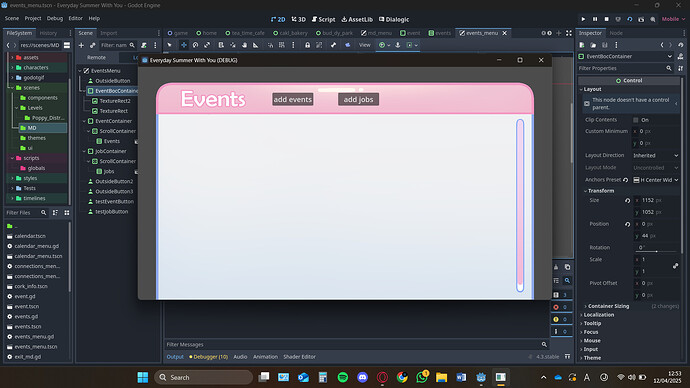This screenshot has height=388, width=690.
Task: Expand the assets folder
Action: (12, 58)
